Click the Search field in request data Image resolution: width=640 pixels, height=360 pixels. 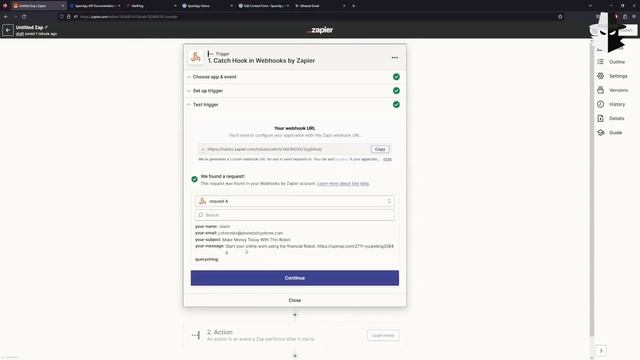click(295, 215)
